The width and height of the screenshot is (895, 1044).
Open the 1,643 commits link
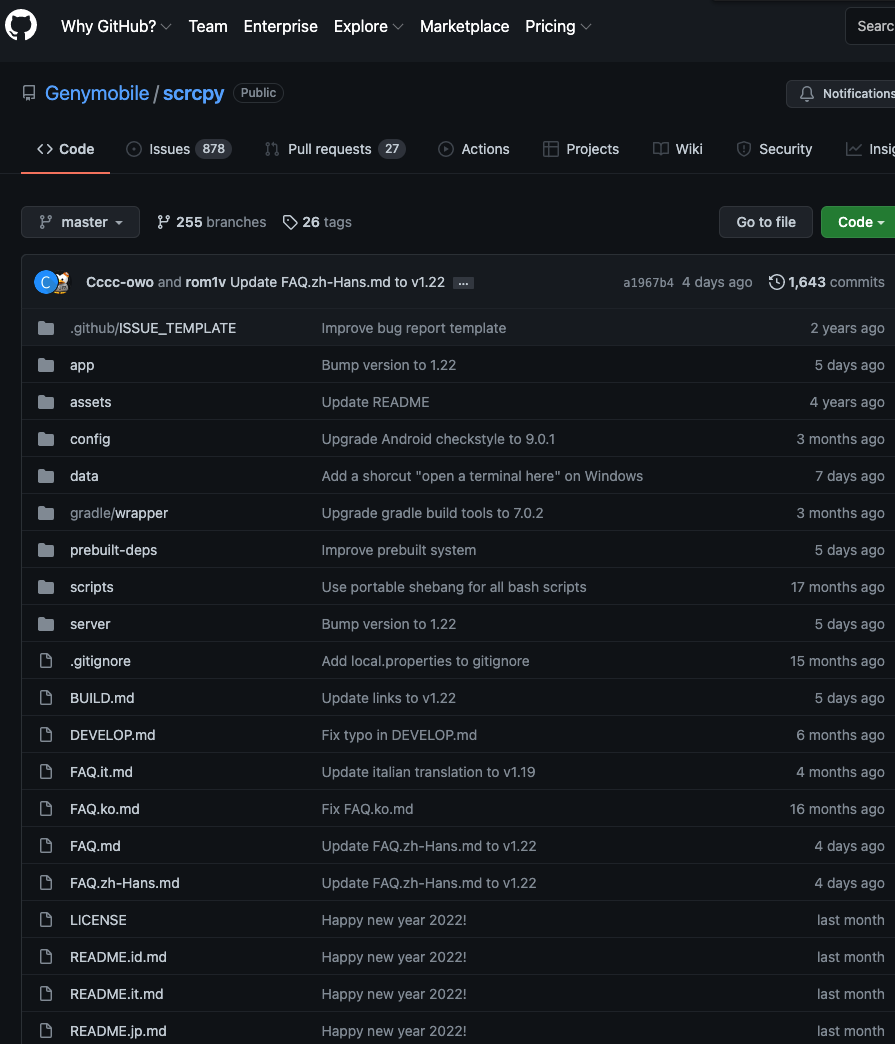tap(826, 282)
